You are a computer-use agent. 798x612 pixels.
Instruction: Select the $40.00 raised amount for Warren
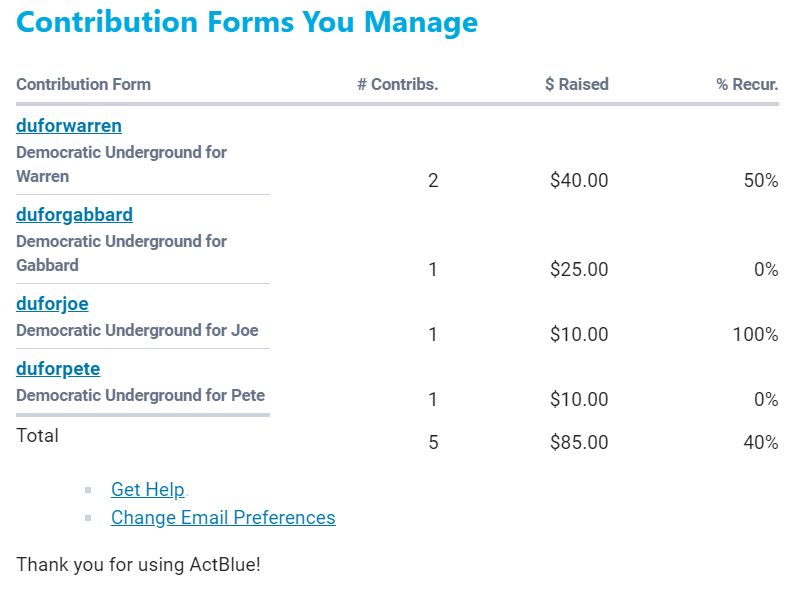coord(579,181)
